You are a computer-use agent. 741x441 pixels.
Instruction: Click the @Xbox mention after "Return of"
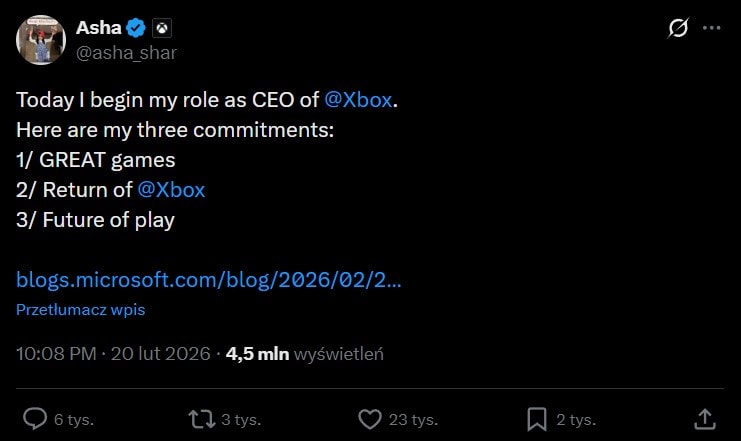tap(171, 190)
